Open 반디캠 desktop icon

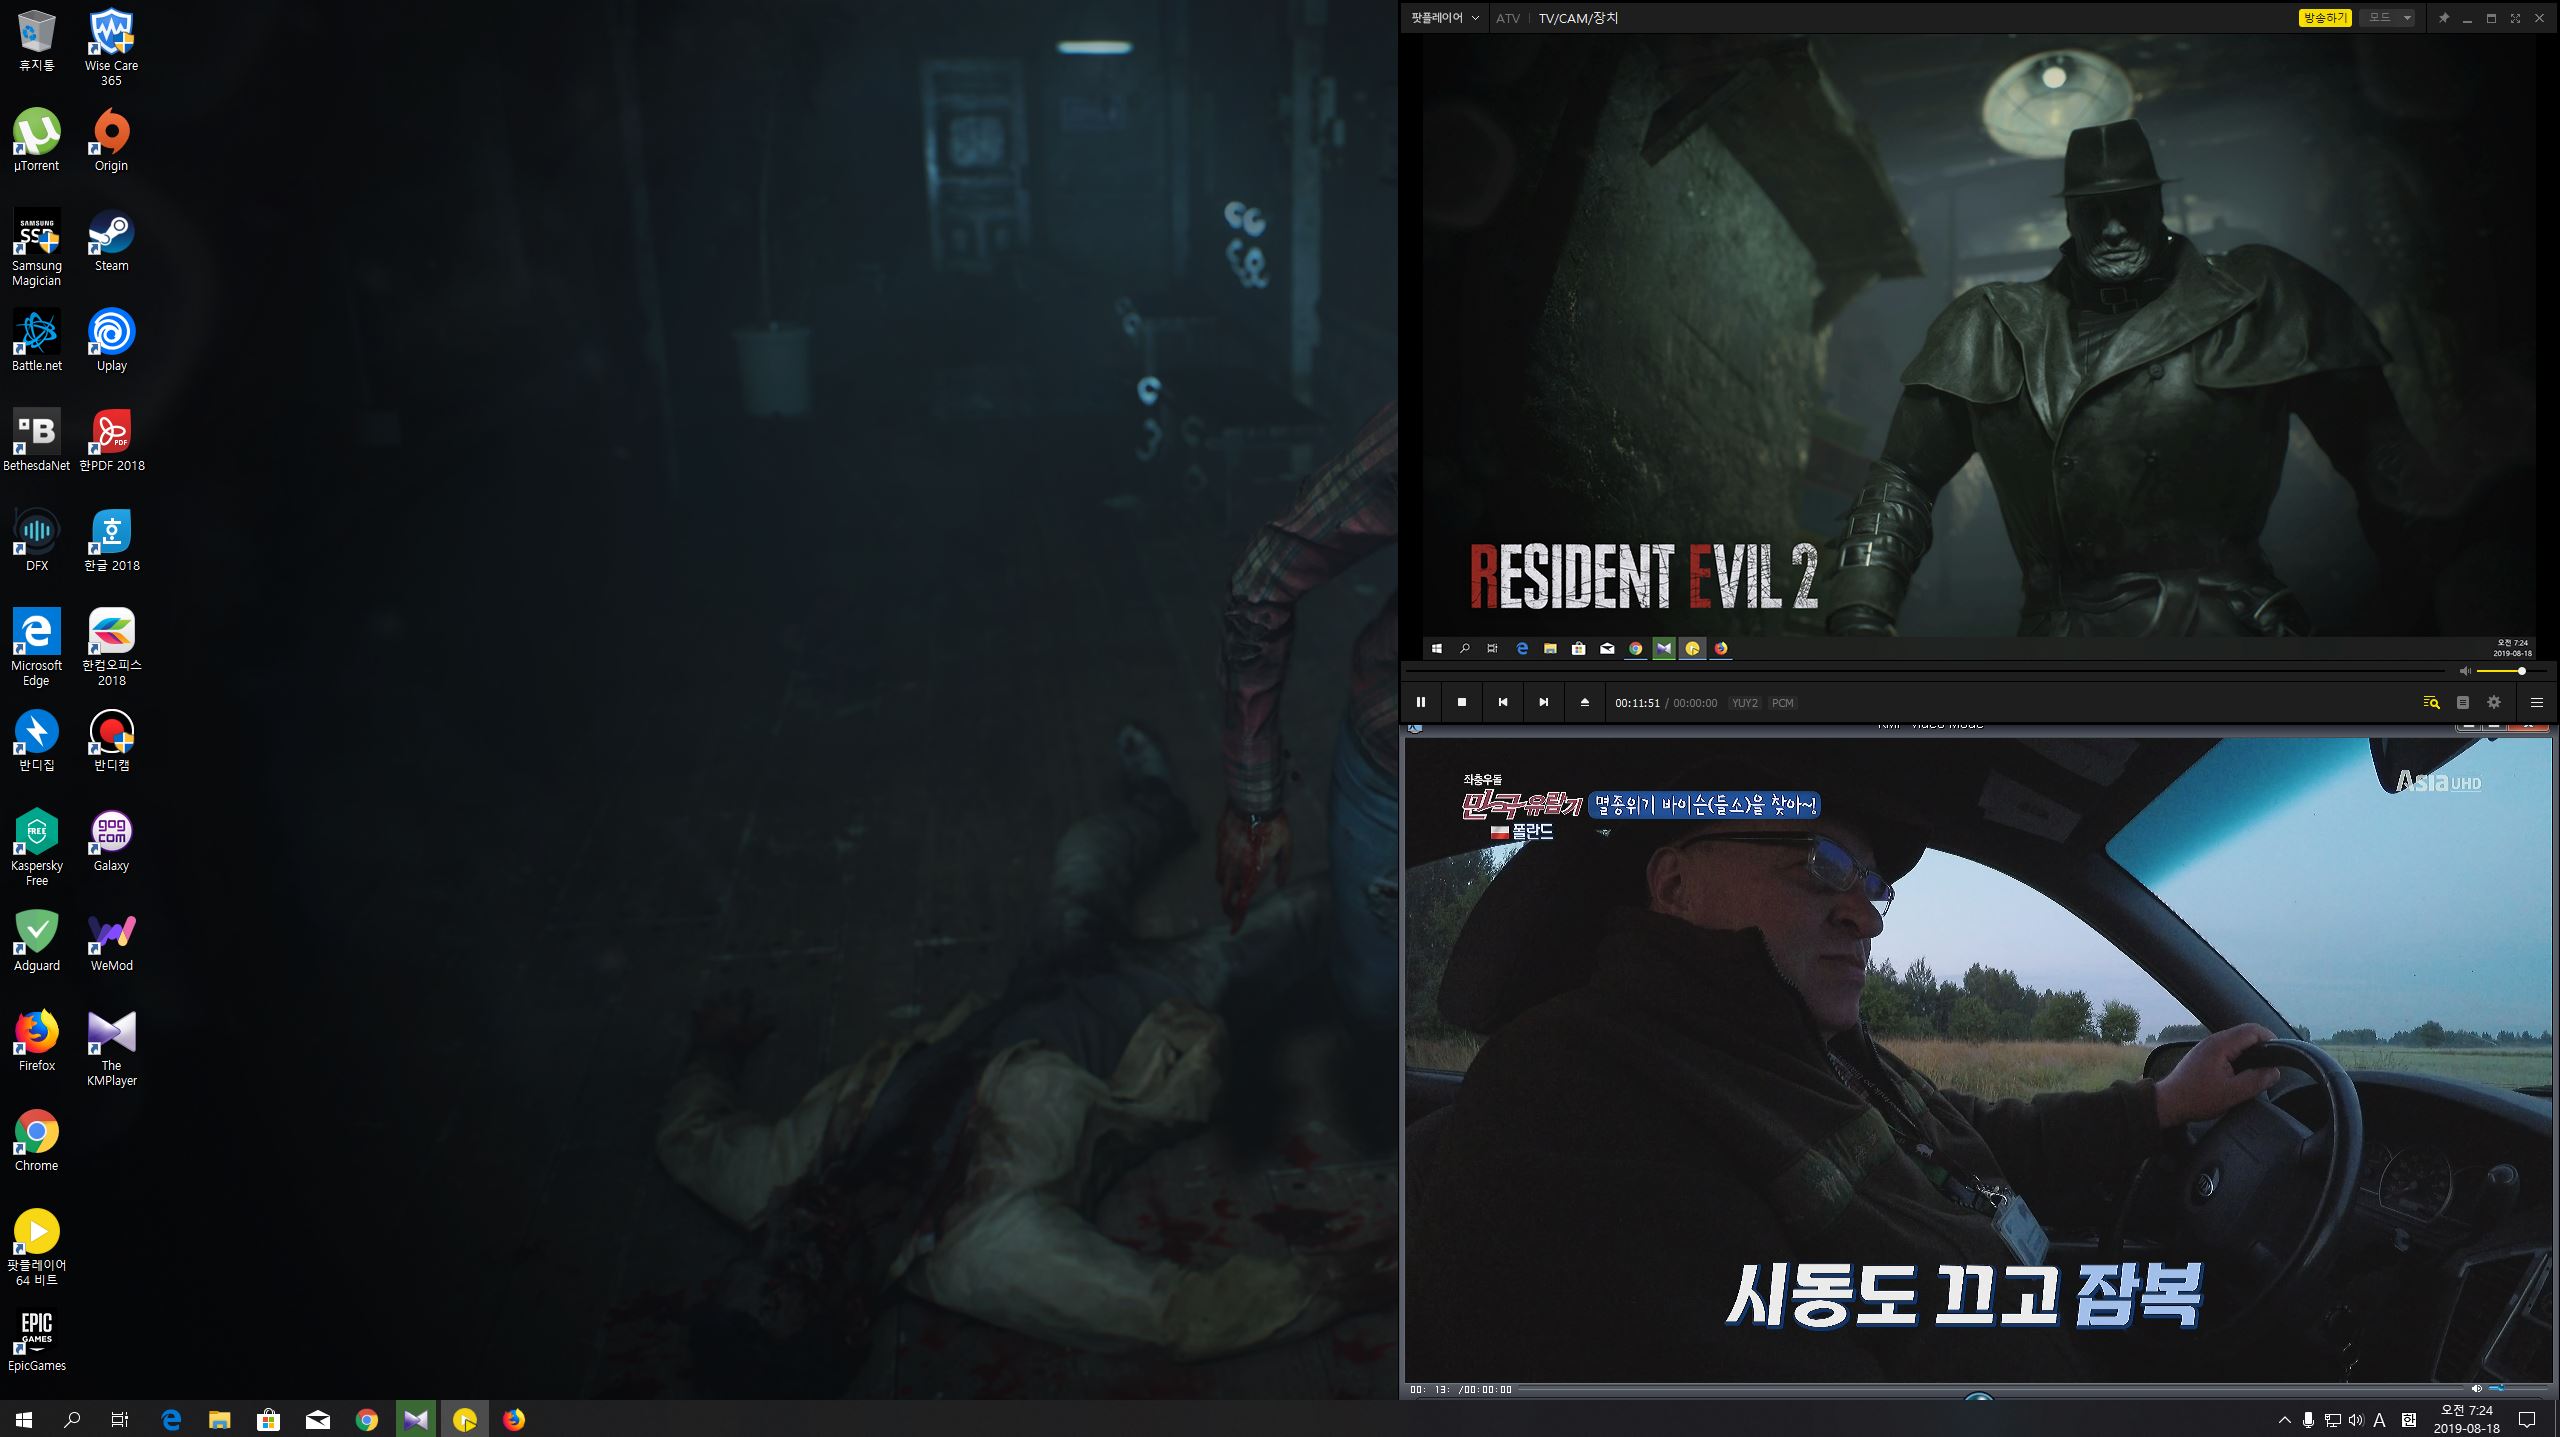[x=111, y=740]
